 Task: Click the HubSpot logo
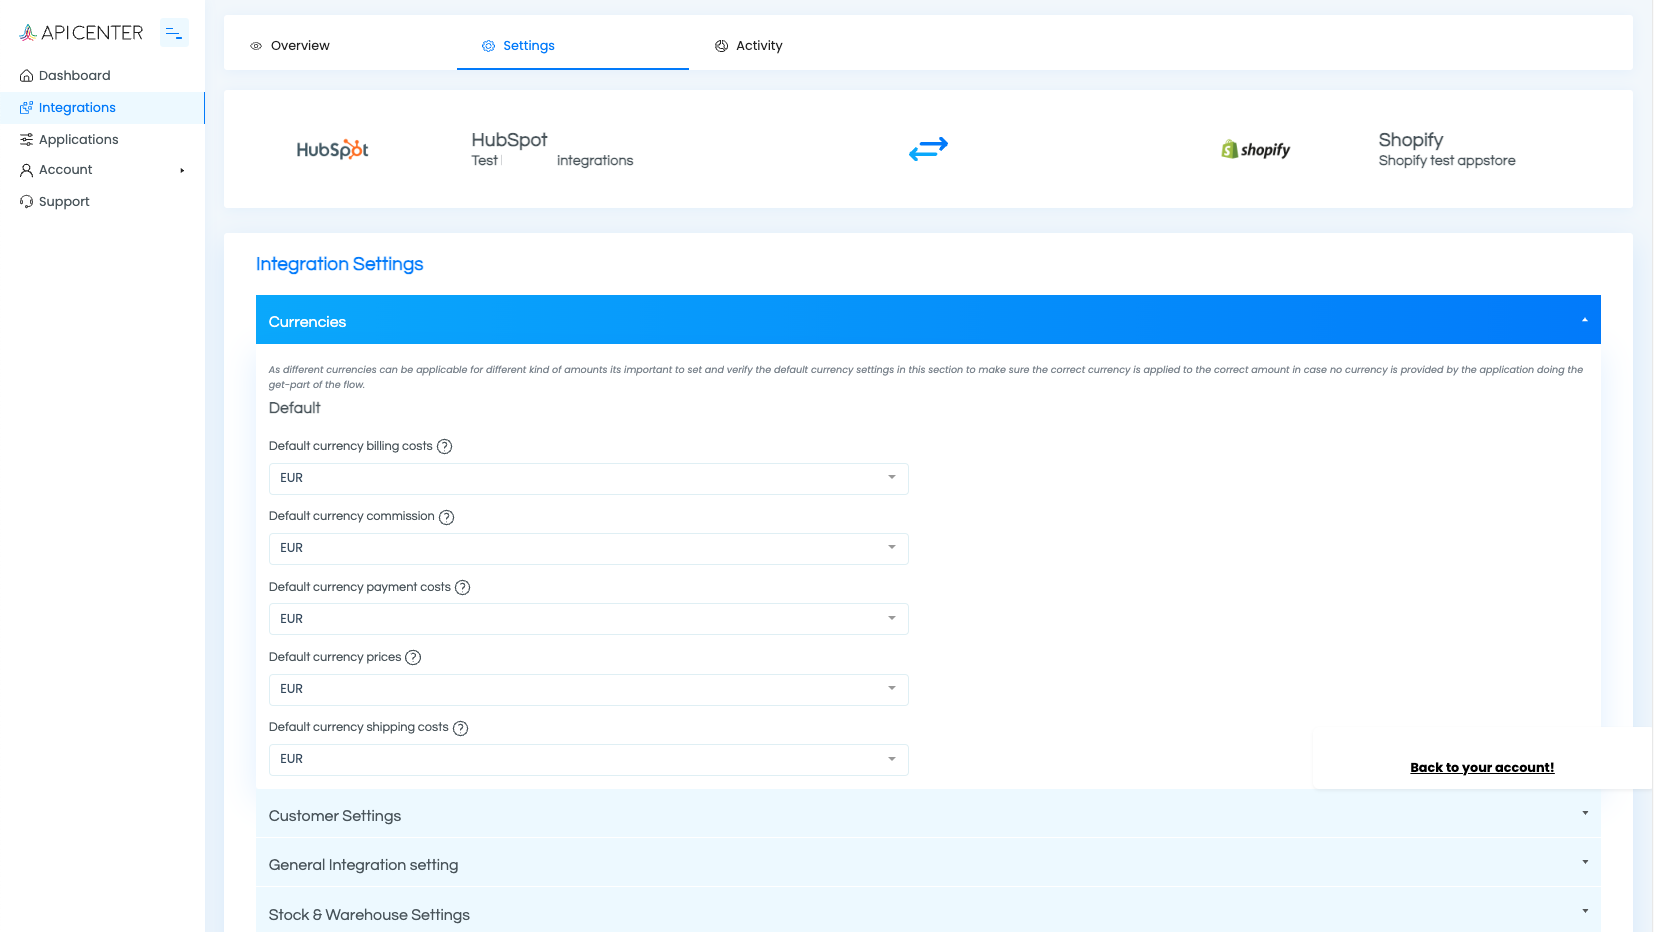(x=332, y=149)
